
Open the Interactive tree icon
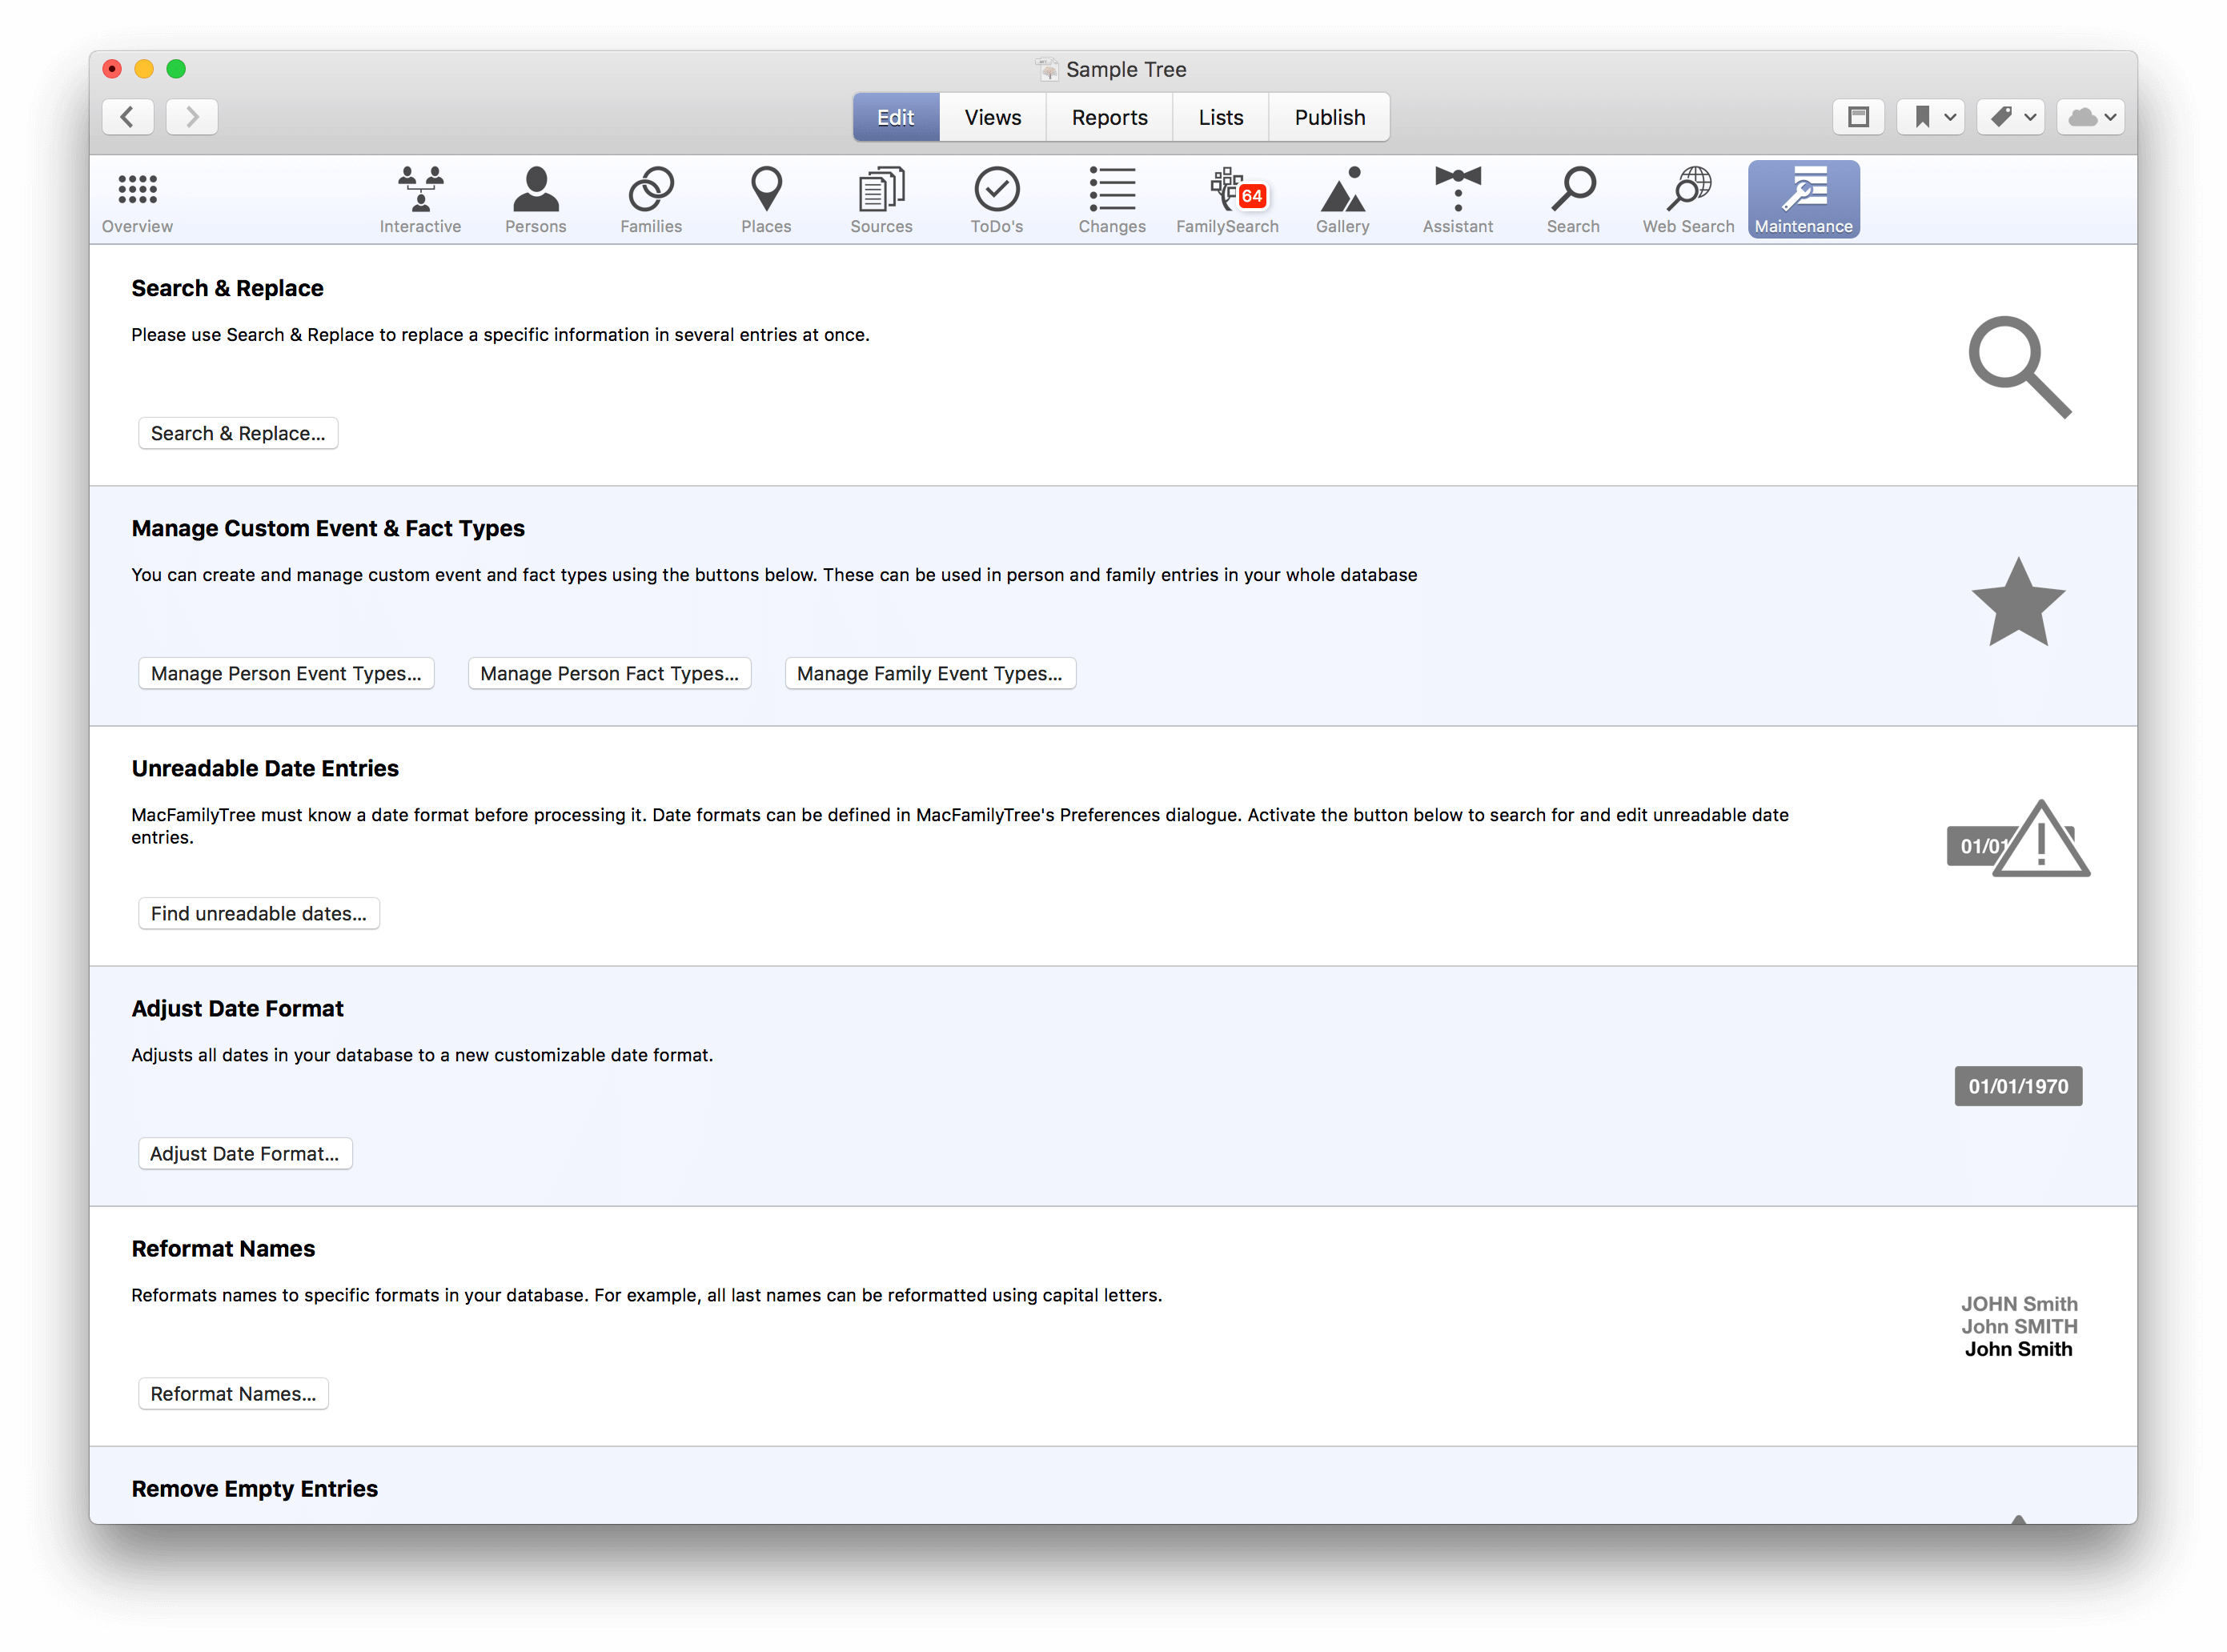420,199
